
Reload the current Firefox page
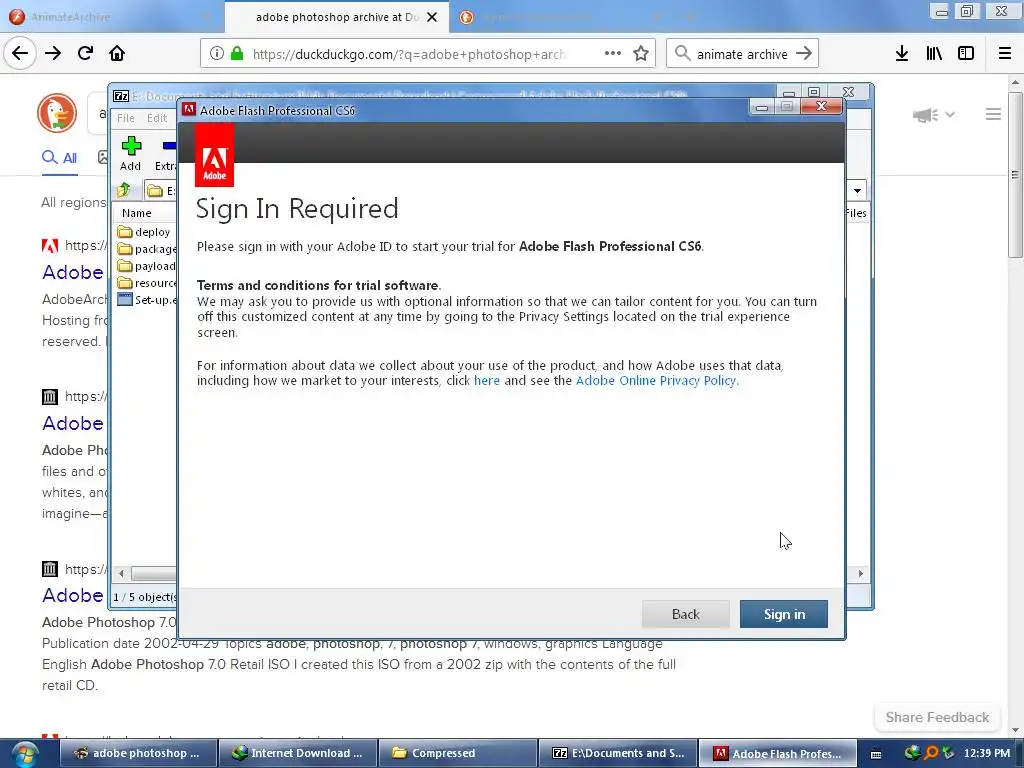click(85, 54)
